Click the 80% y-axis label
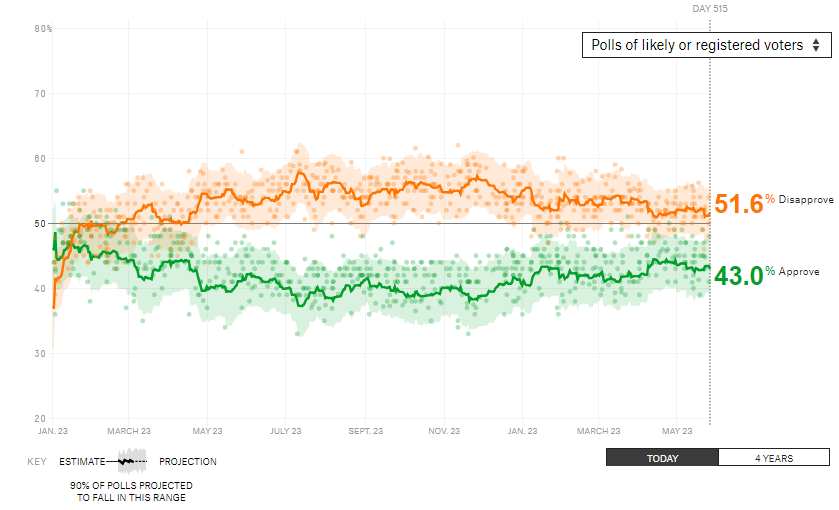The height and width of the screenshot is (510, 839). click(43, 28)
